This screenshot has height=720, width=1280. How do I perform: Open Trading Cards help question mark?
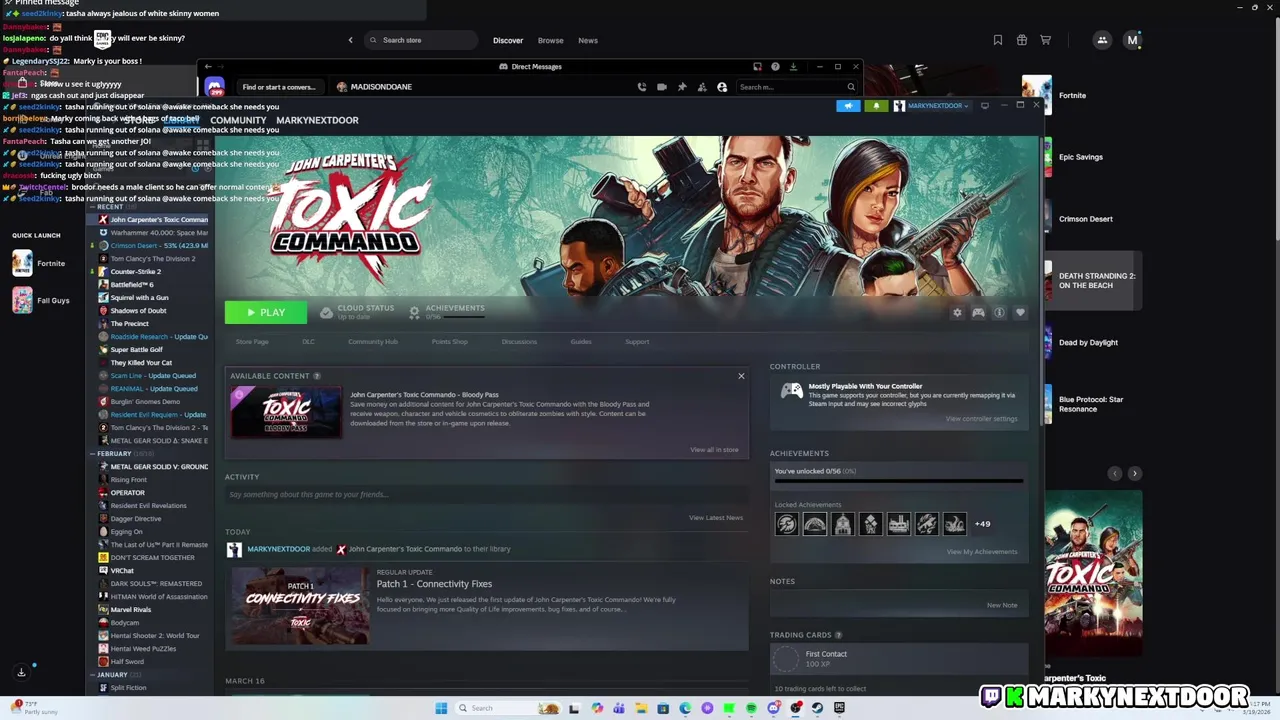(x=838, y=635)
